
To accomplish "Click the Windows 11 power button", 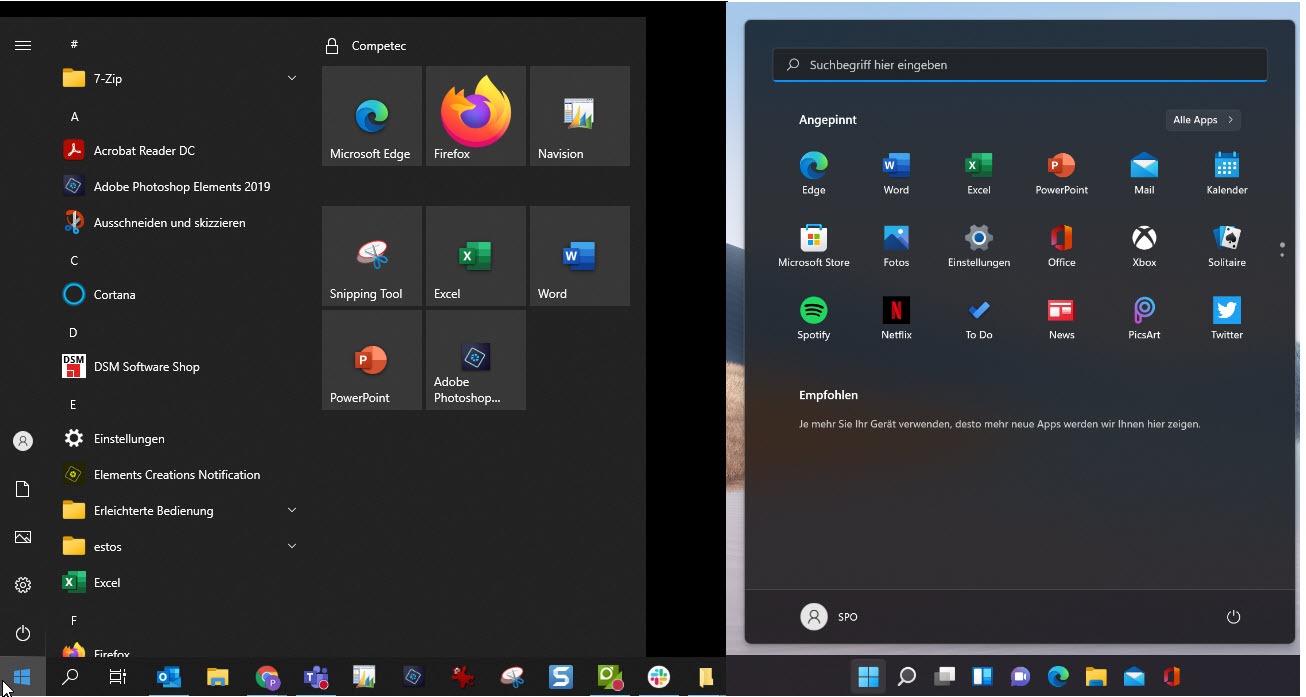I will [1233, 617].
